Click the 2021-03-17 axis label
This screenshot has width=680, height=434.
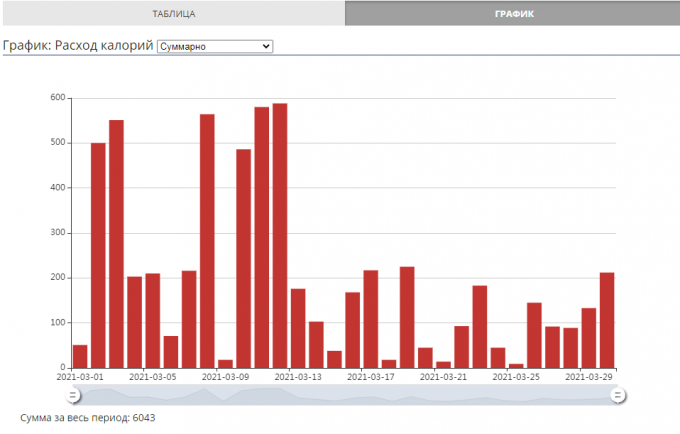pos(371,377)
